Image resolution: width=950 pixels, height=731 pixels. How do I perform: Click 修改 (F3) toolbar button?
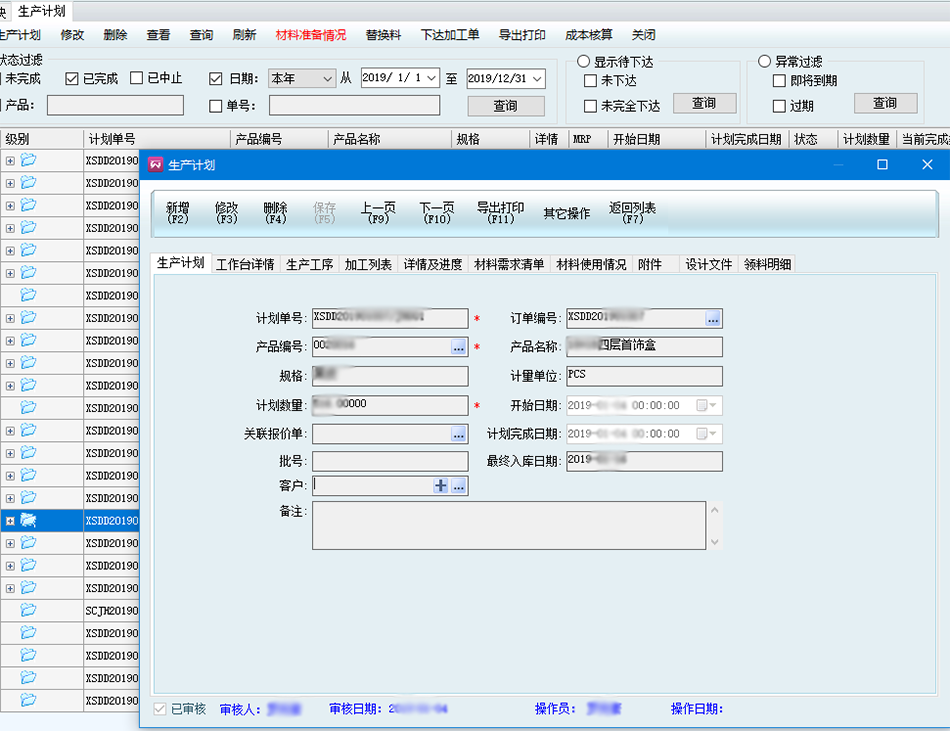(227, 213)
